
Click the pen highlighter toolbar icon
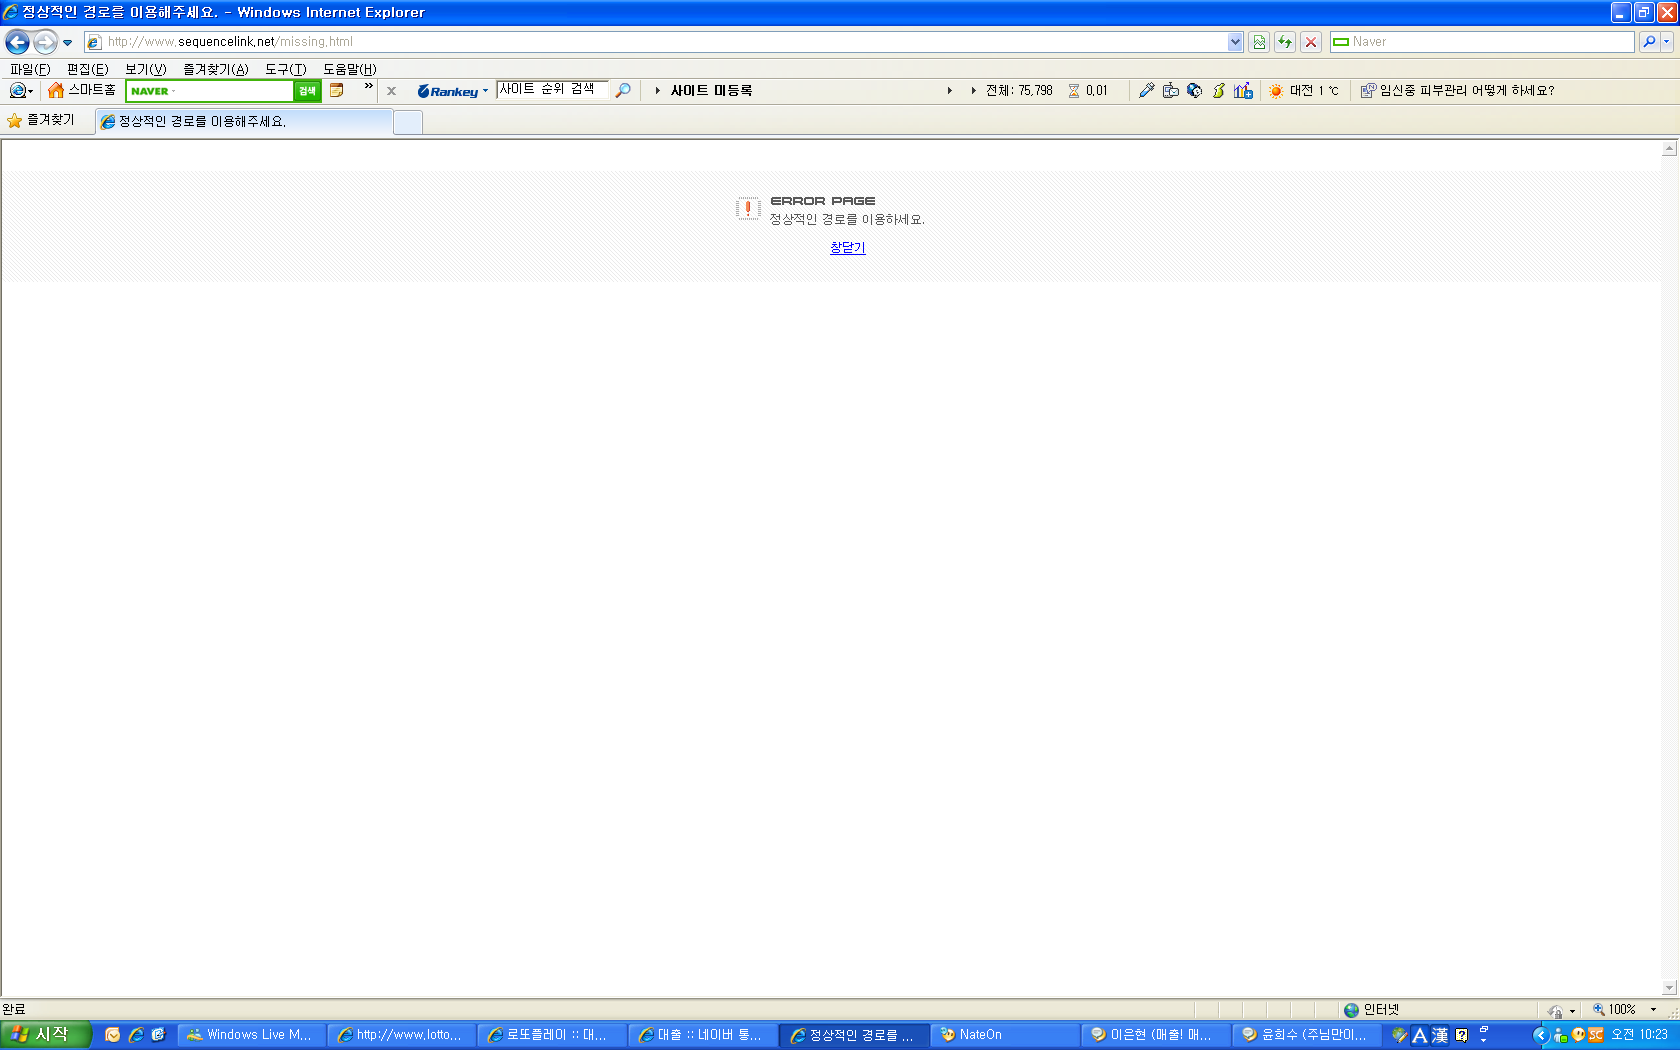[1147, 90]
